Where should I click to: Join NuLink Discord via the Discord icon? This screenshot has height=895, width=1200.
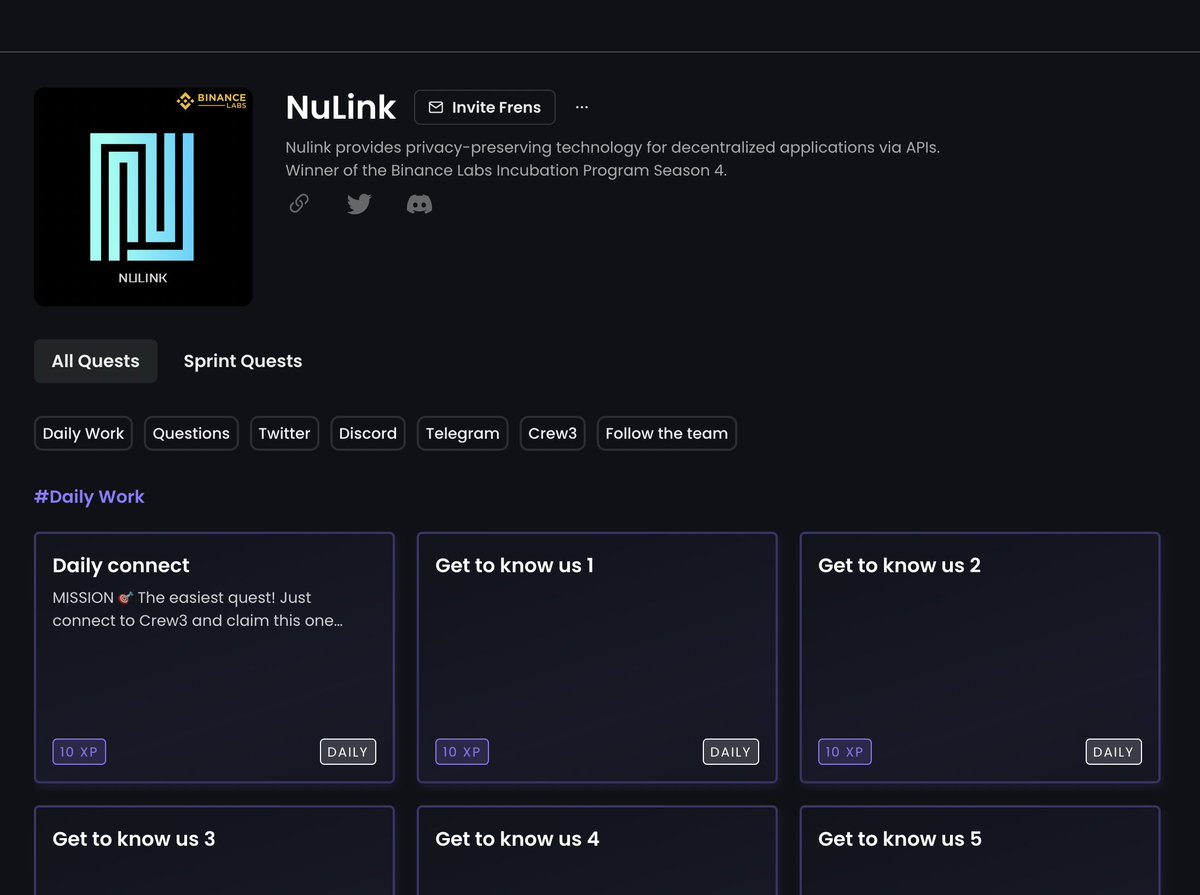click(419, 203)
